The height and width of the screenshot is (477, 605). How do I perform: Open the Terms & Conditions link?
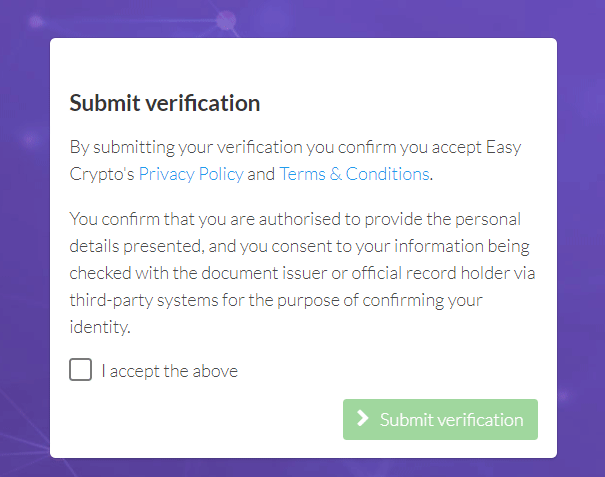pos(354,174)
